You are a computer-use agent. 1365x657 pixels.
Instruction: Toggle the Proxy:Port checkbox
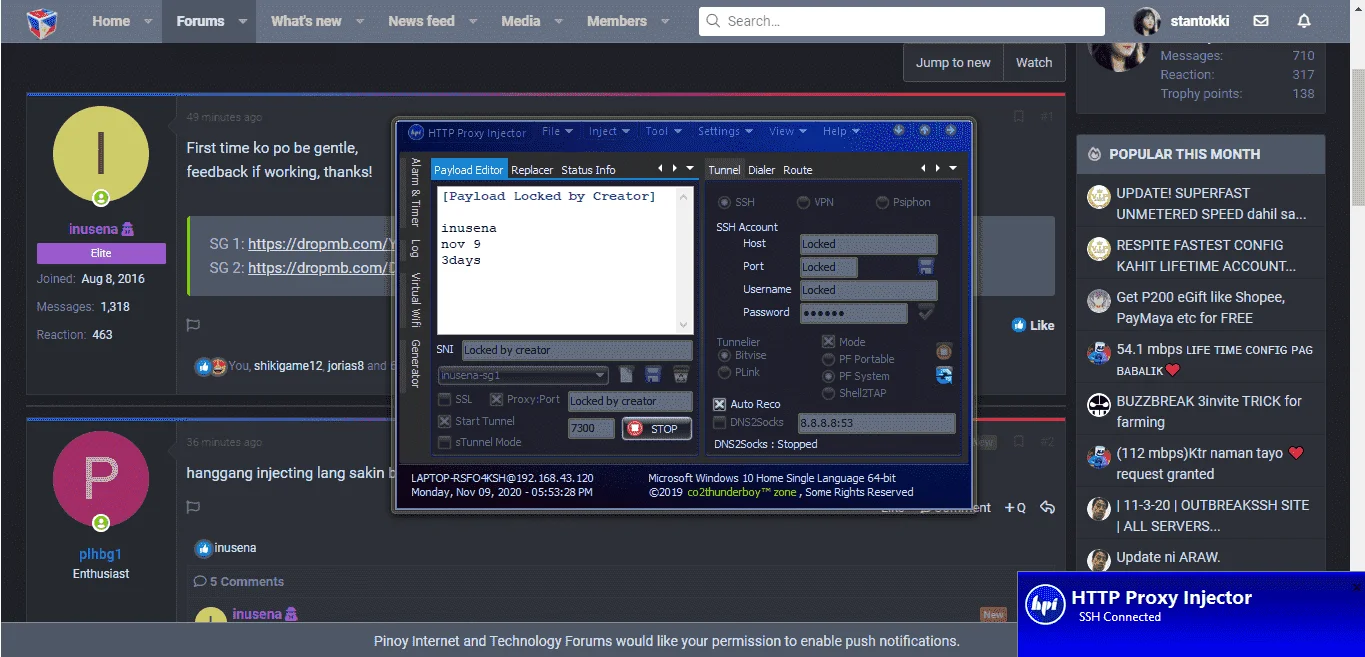click(496, 399)
